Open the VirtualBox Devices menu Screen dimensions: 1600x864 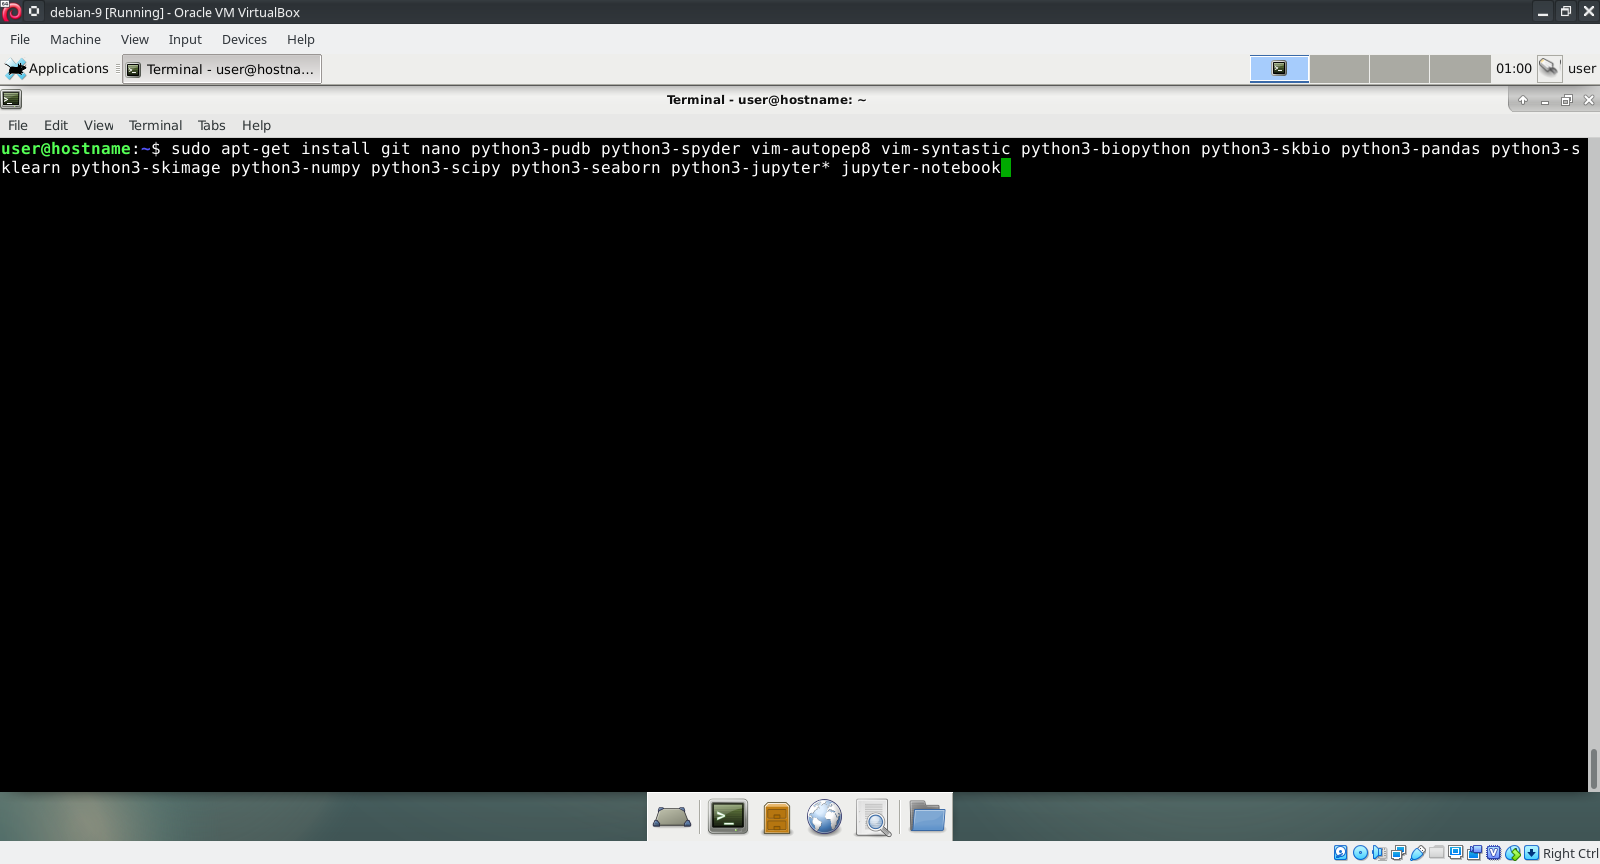click(x=244, y=39)
